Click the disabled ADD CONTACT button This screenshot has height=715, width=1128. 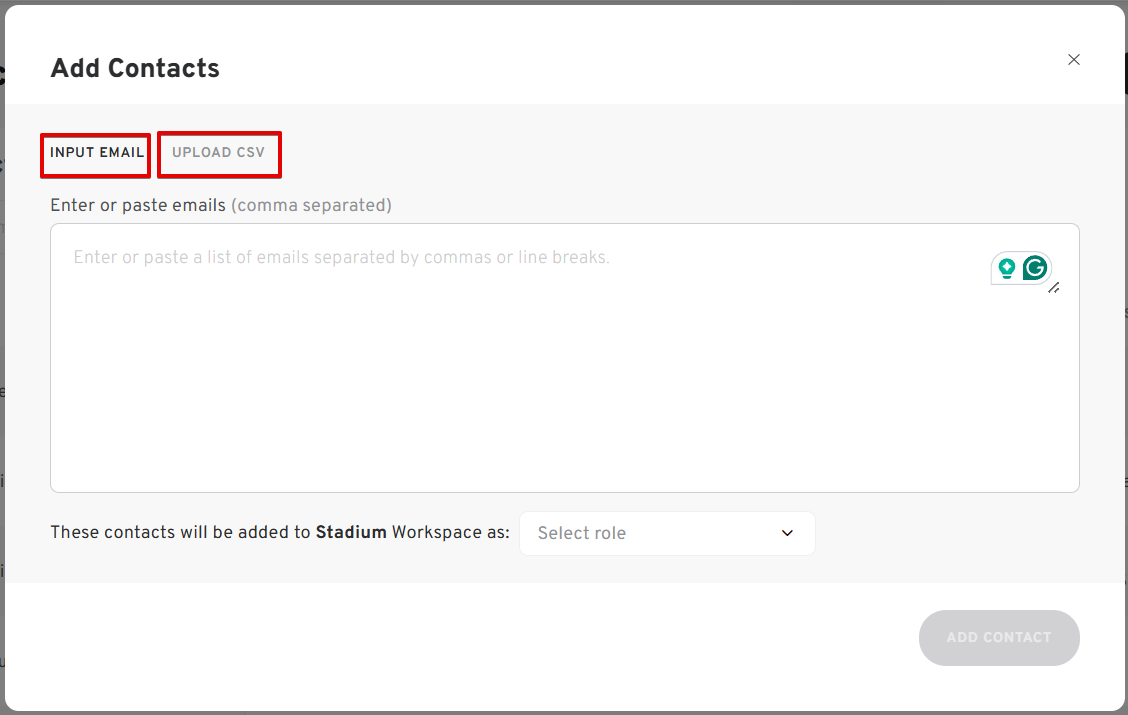coord(999,637)
